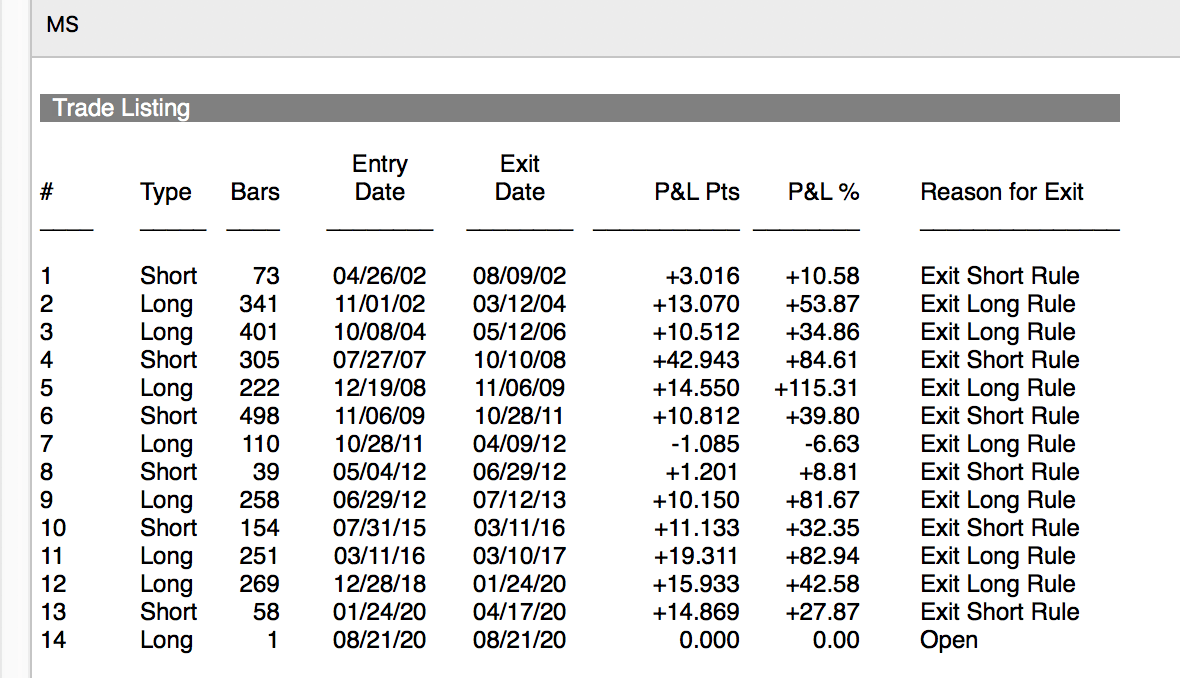This screenshot has height=678, width=1180.
Task: Select the +82.94 percent value
Action: point(823,556)
